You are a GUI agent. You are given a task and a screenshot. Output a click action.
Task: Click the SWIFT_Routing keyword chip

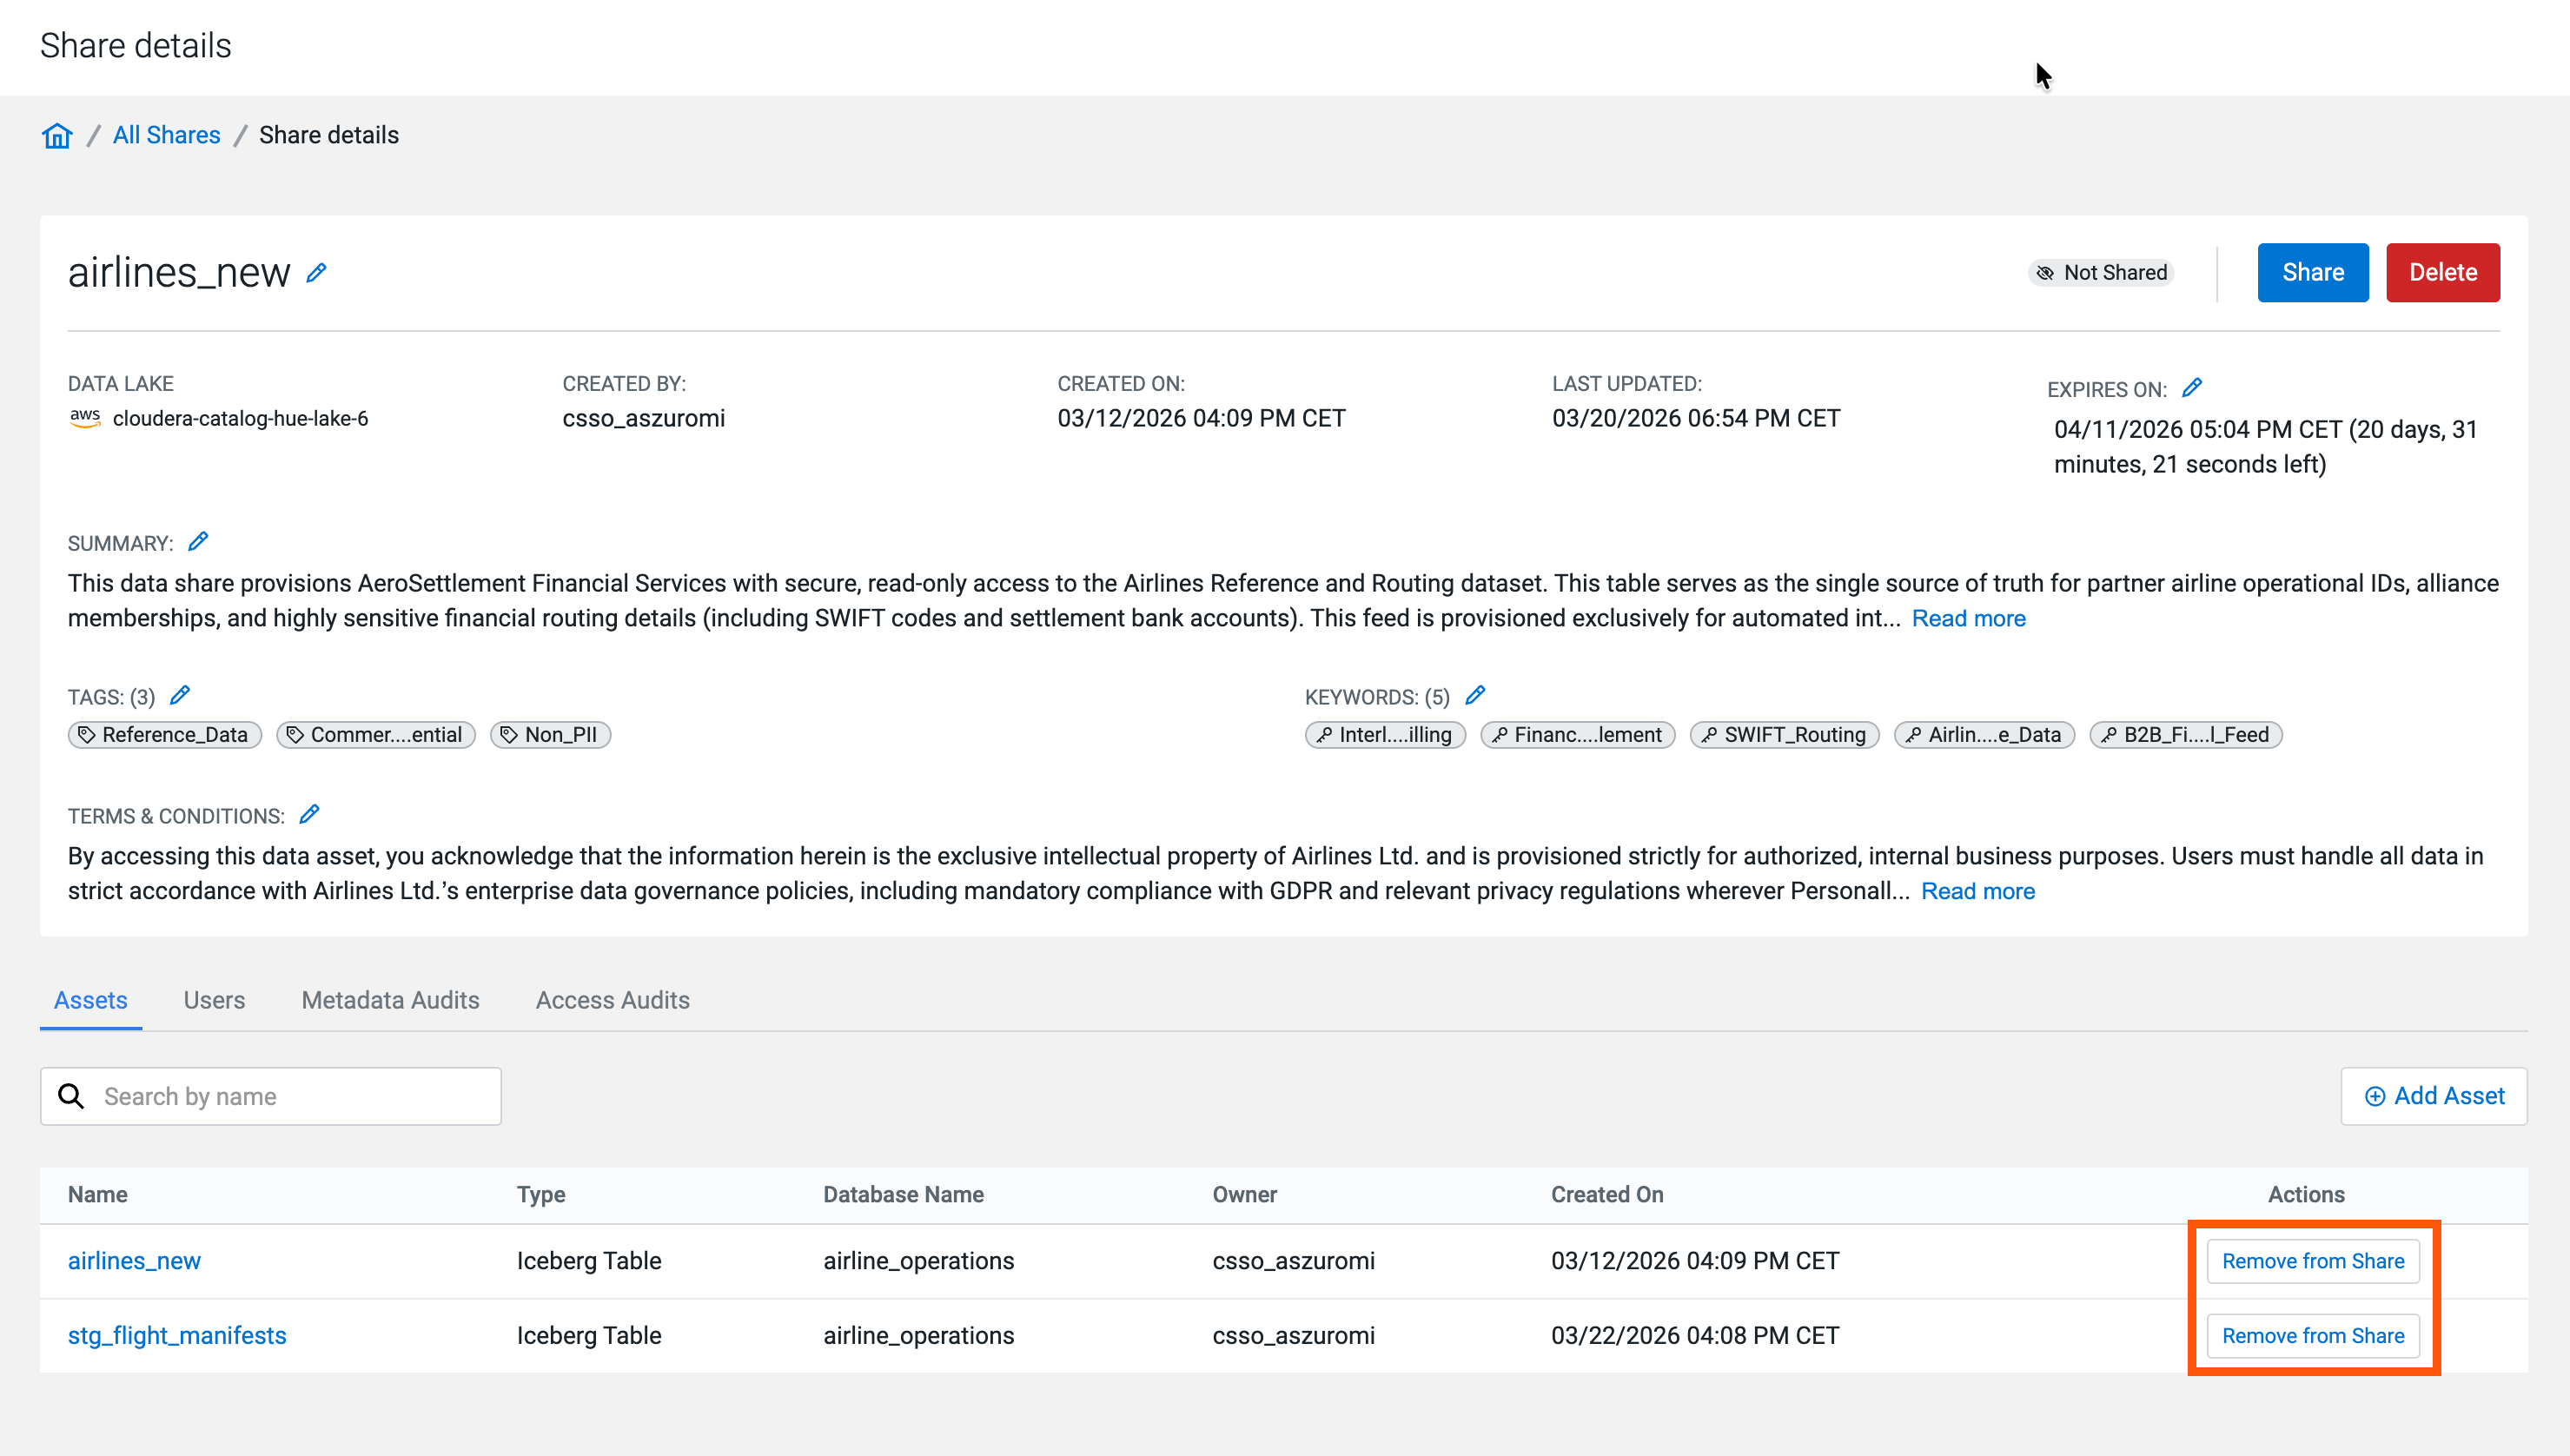click(1784, 735)
